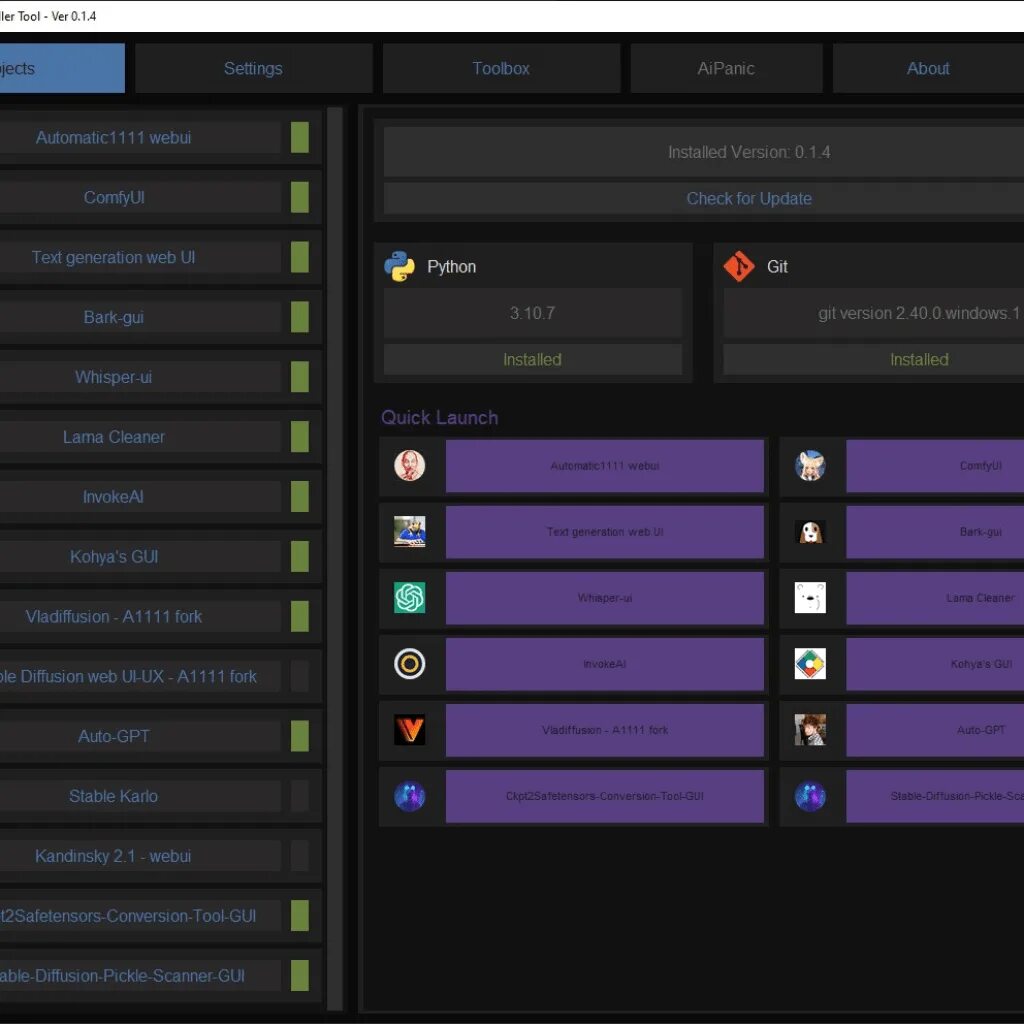Click the git version 2.40.0.windows.1 text

pos(919,313)
